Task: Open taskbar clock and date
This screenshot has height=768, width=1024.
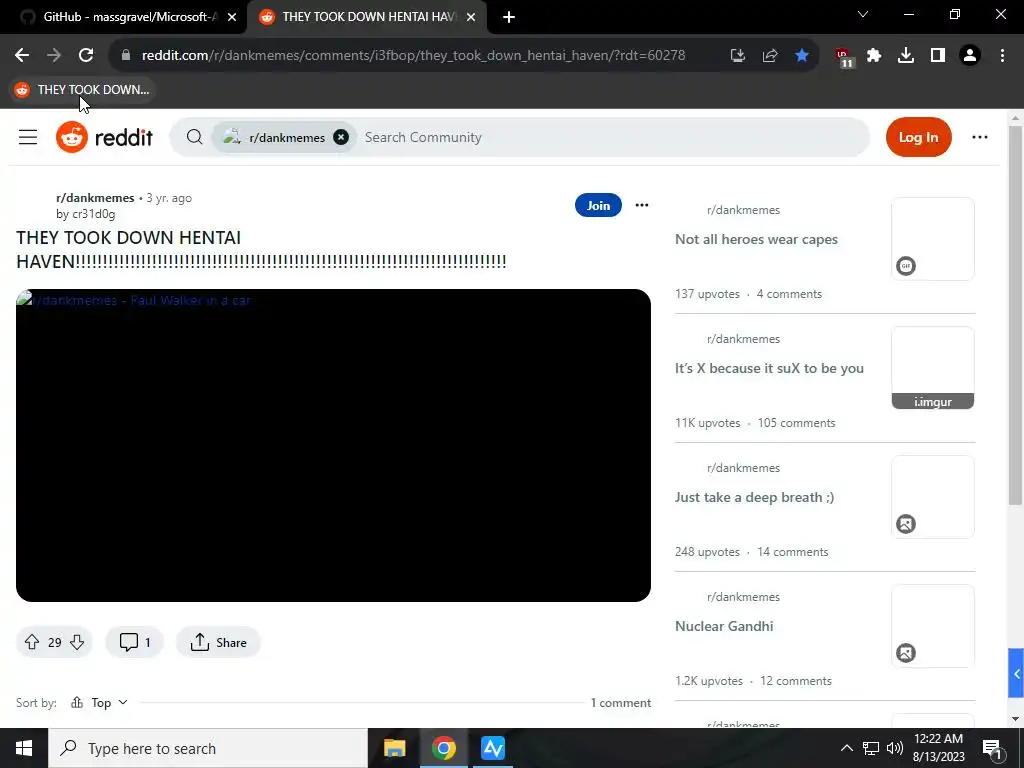Action: [938, 748]
